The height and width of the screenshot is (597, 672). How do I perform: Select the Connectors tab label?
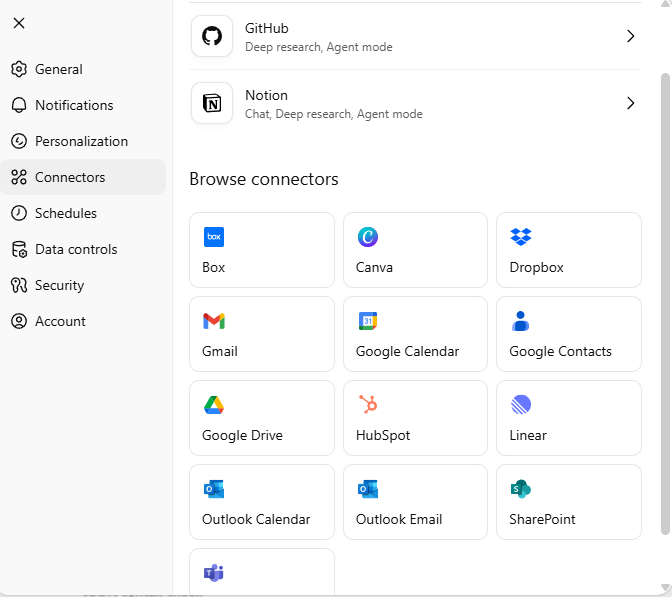(70, 177)
